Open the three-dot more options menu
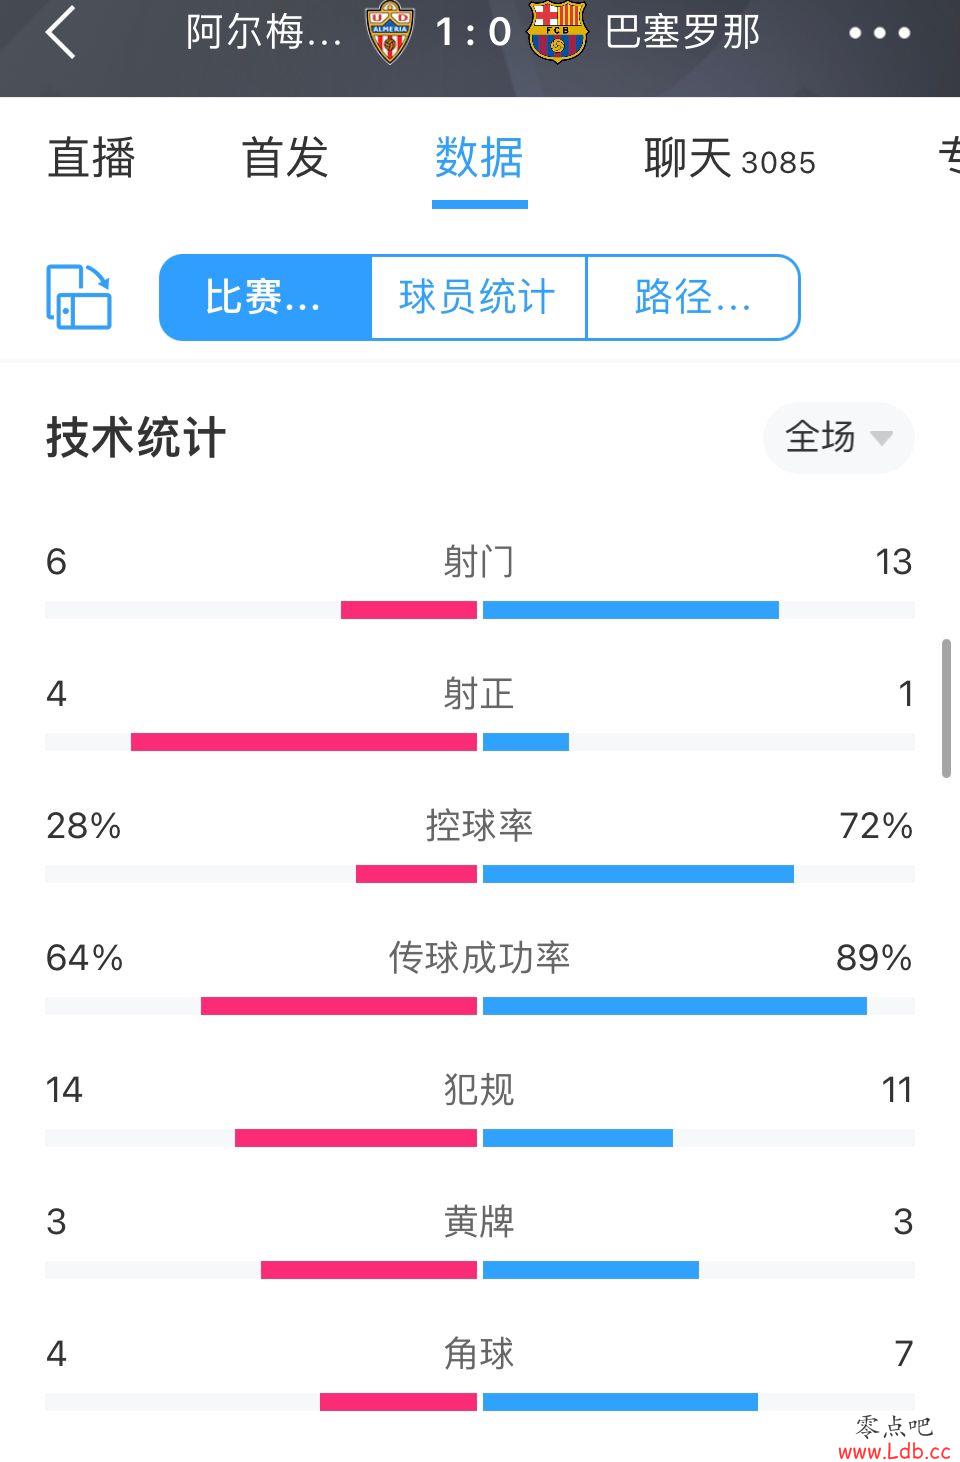This screenshot has height=1462, width=960. [879, 33]
